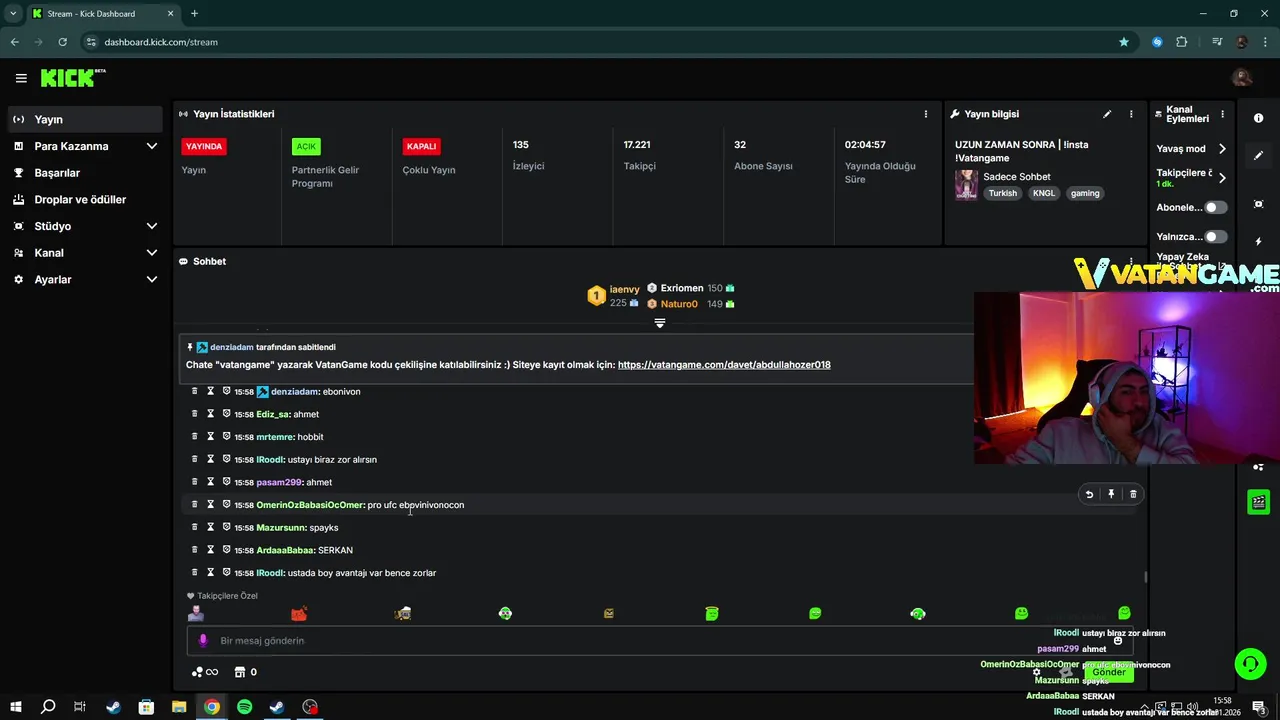1280x720 pixels.
Task: Click the red cat emote in emote row
Action: pyautogui.click(x=299, y=613)
